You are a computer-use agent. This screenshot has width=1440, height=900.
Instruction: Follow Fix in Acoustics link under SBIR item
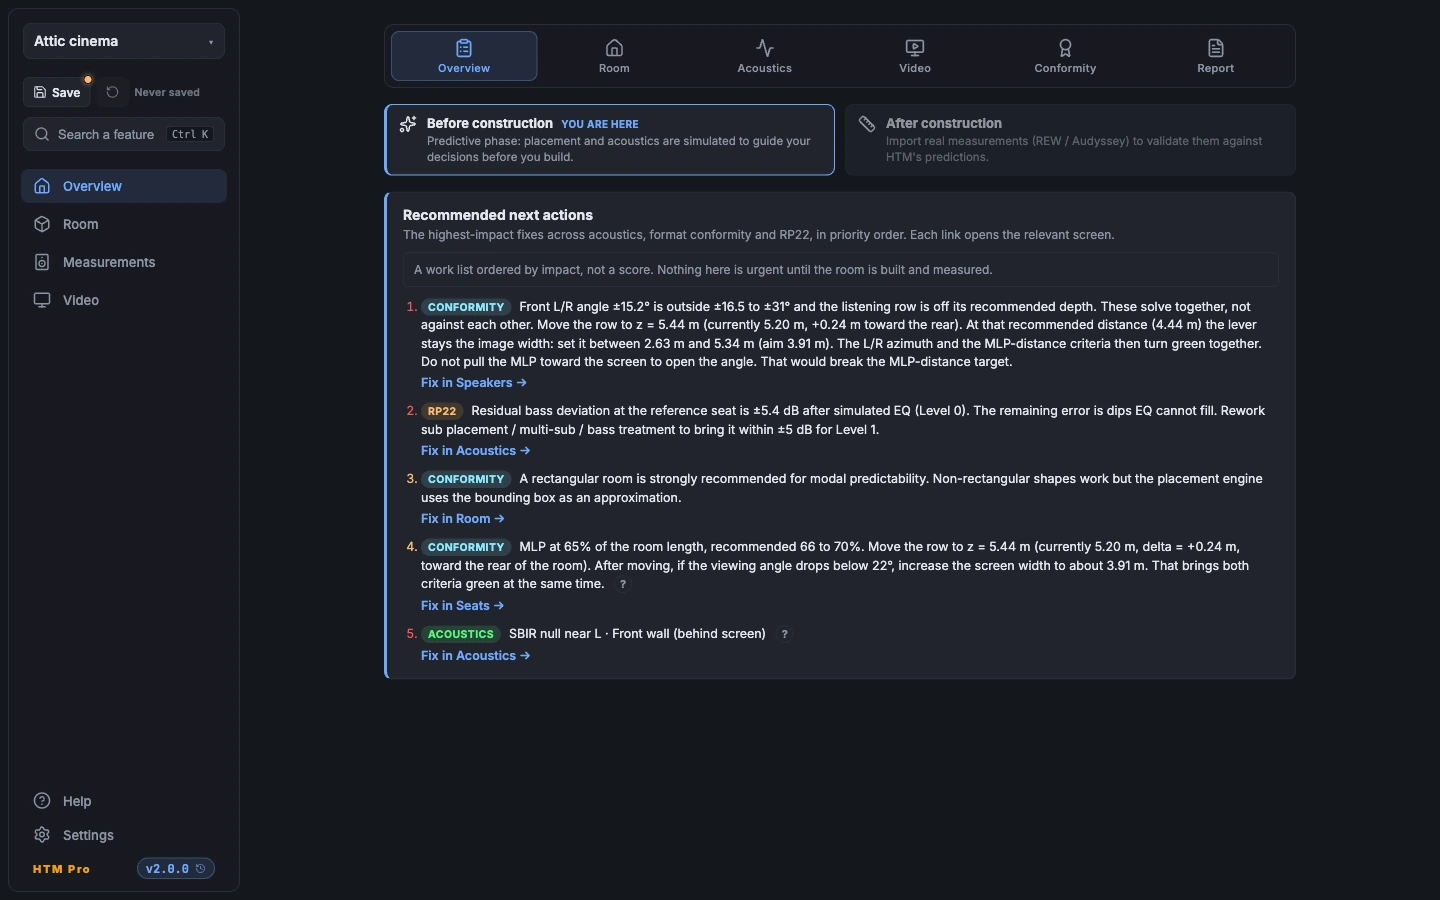coord(476,656)
